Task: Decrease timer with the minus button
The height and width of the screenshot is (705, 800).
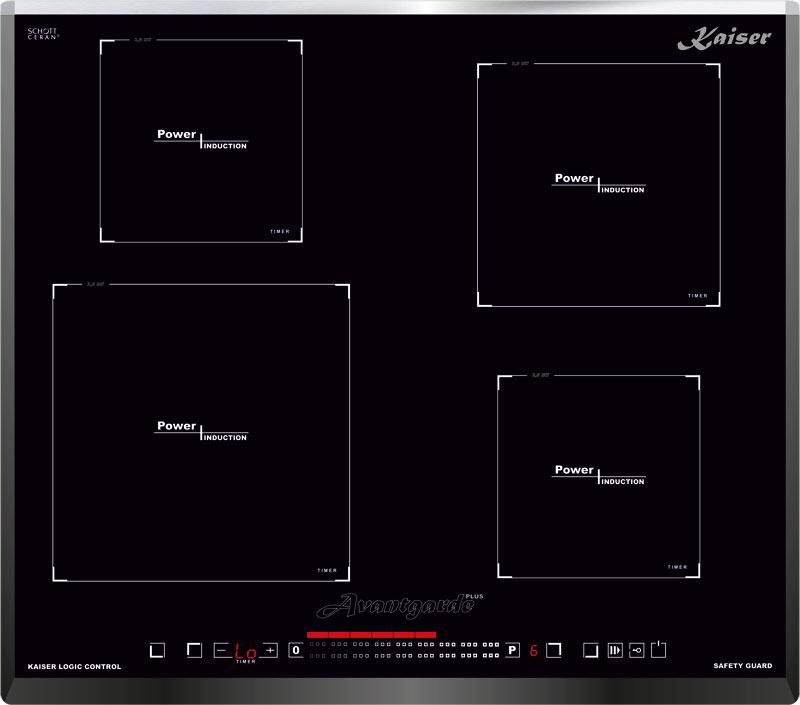Action: tap(222, 650)
